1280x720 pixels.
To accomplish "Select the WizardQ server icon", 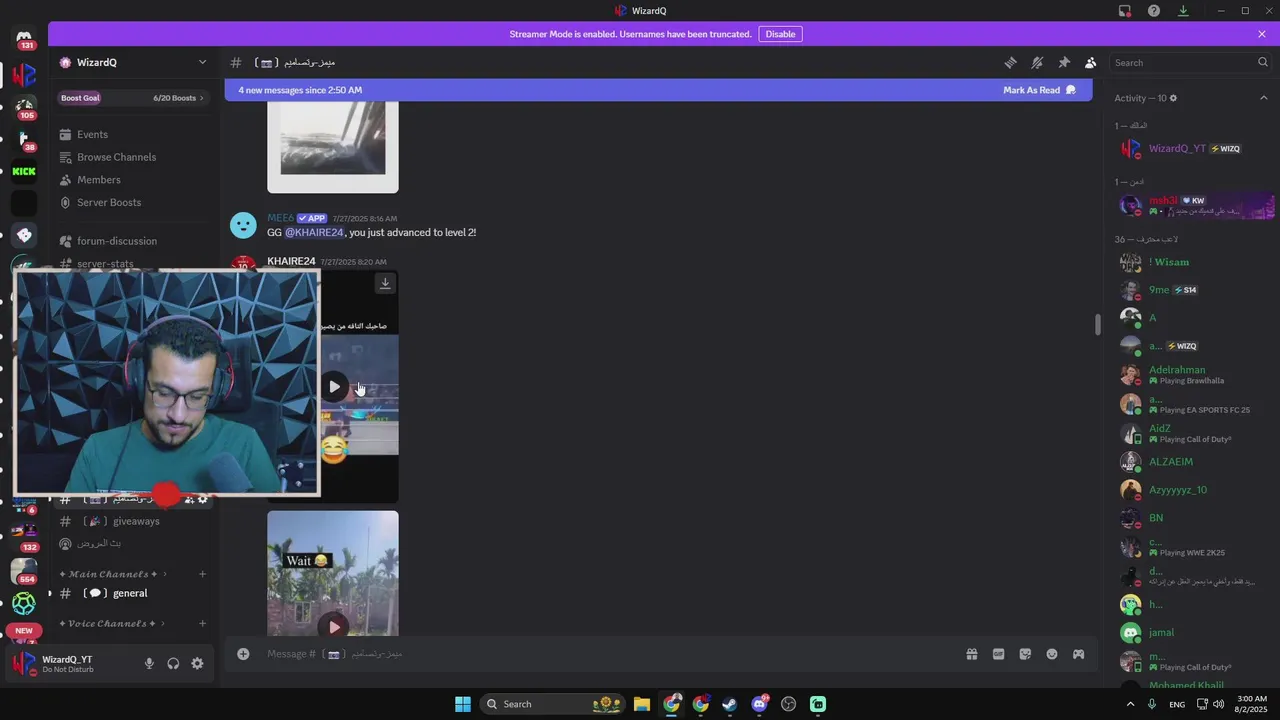I will [24, 75].
